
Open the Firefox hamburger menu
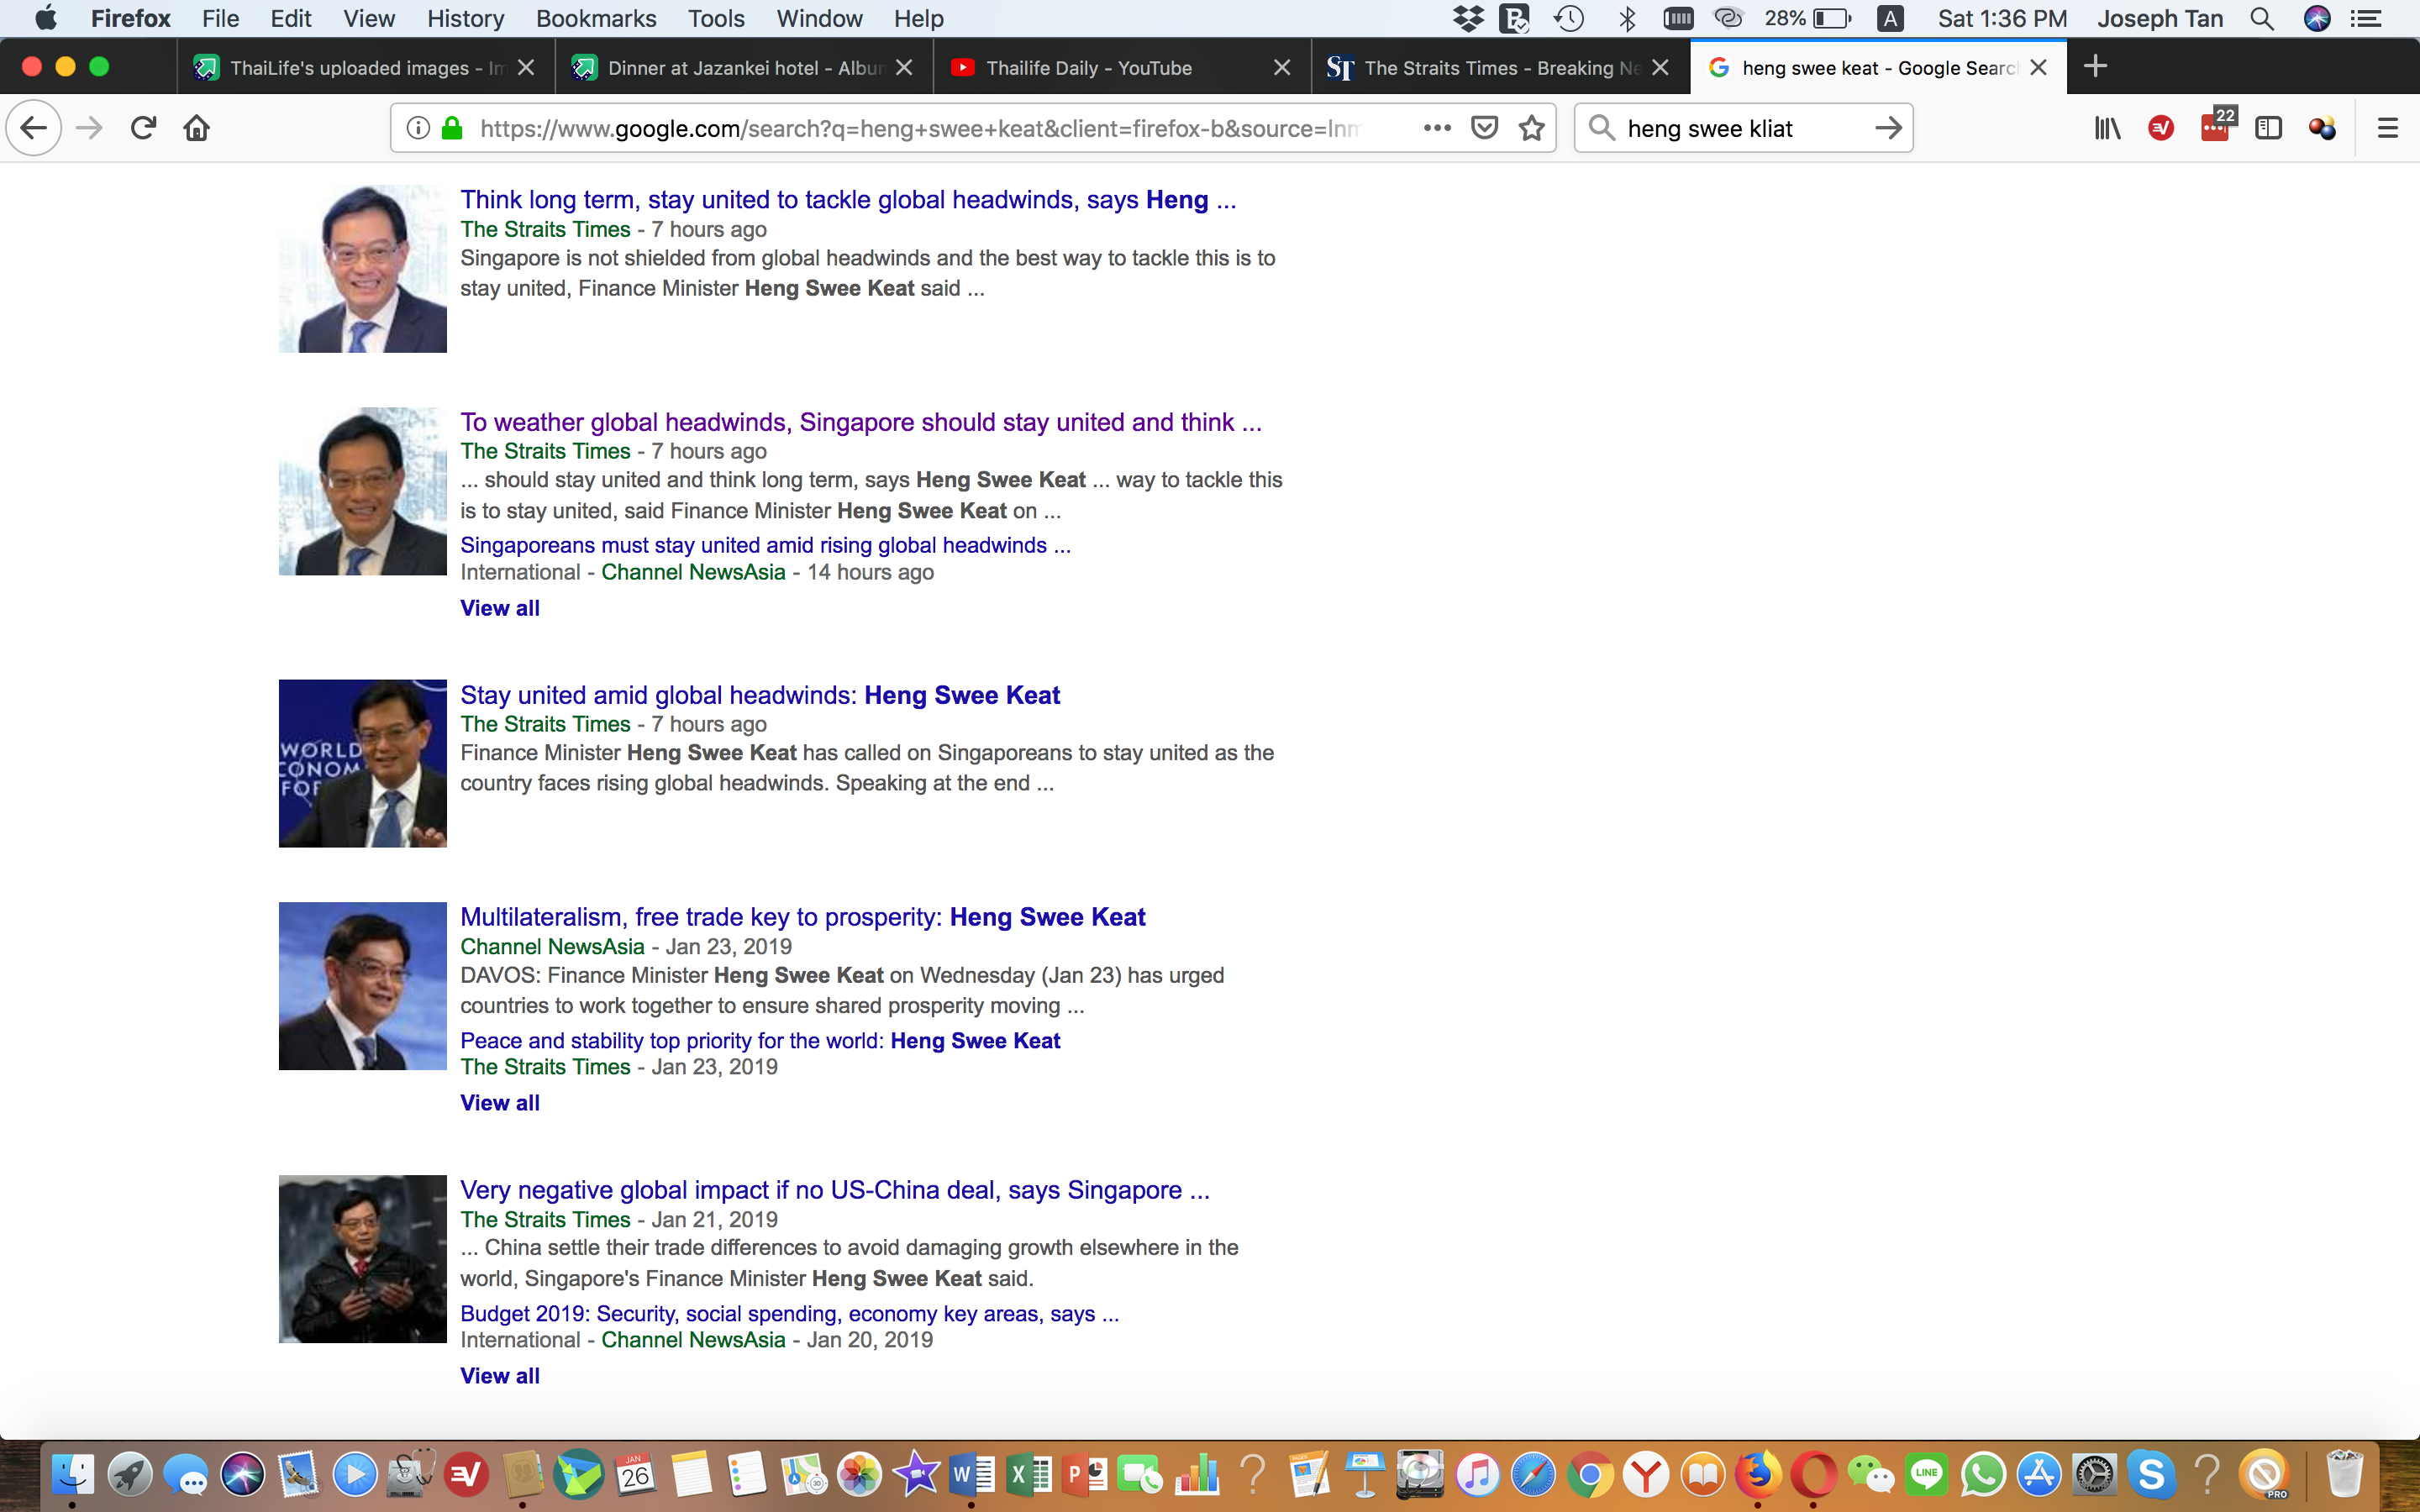point(2388,128)
